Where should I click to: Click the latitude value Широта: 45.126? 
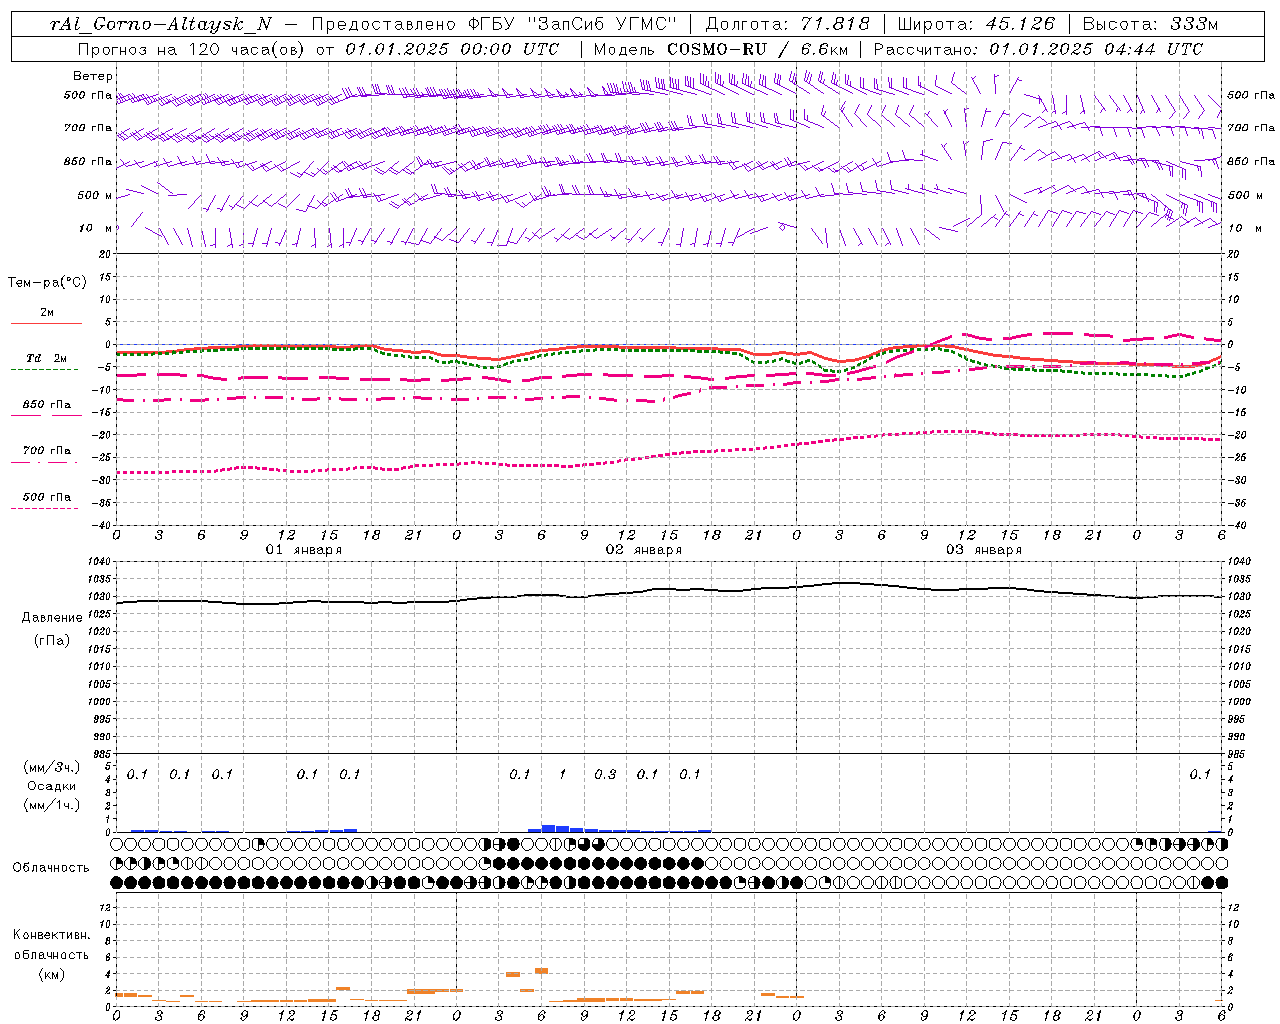click(976, 24)
